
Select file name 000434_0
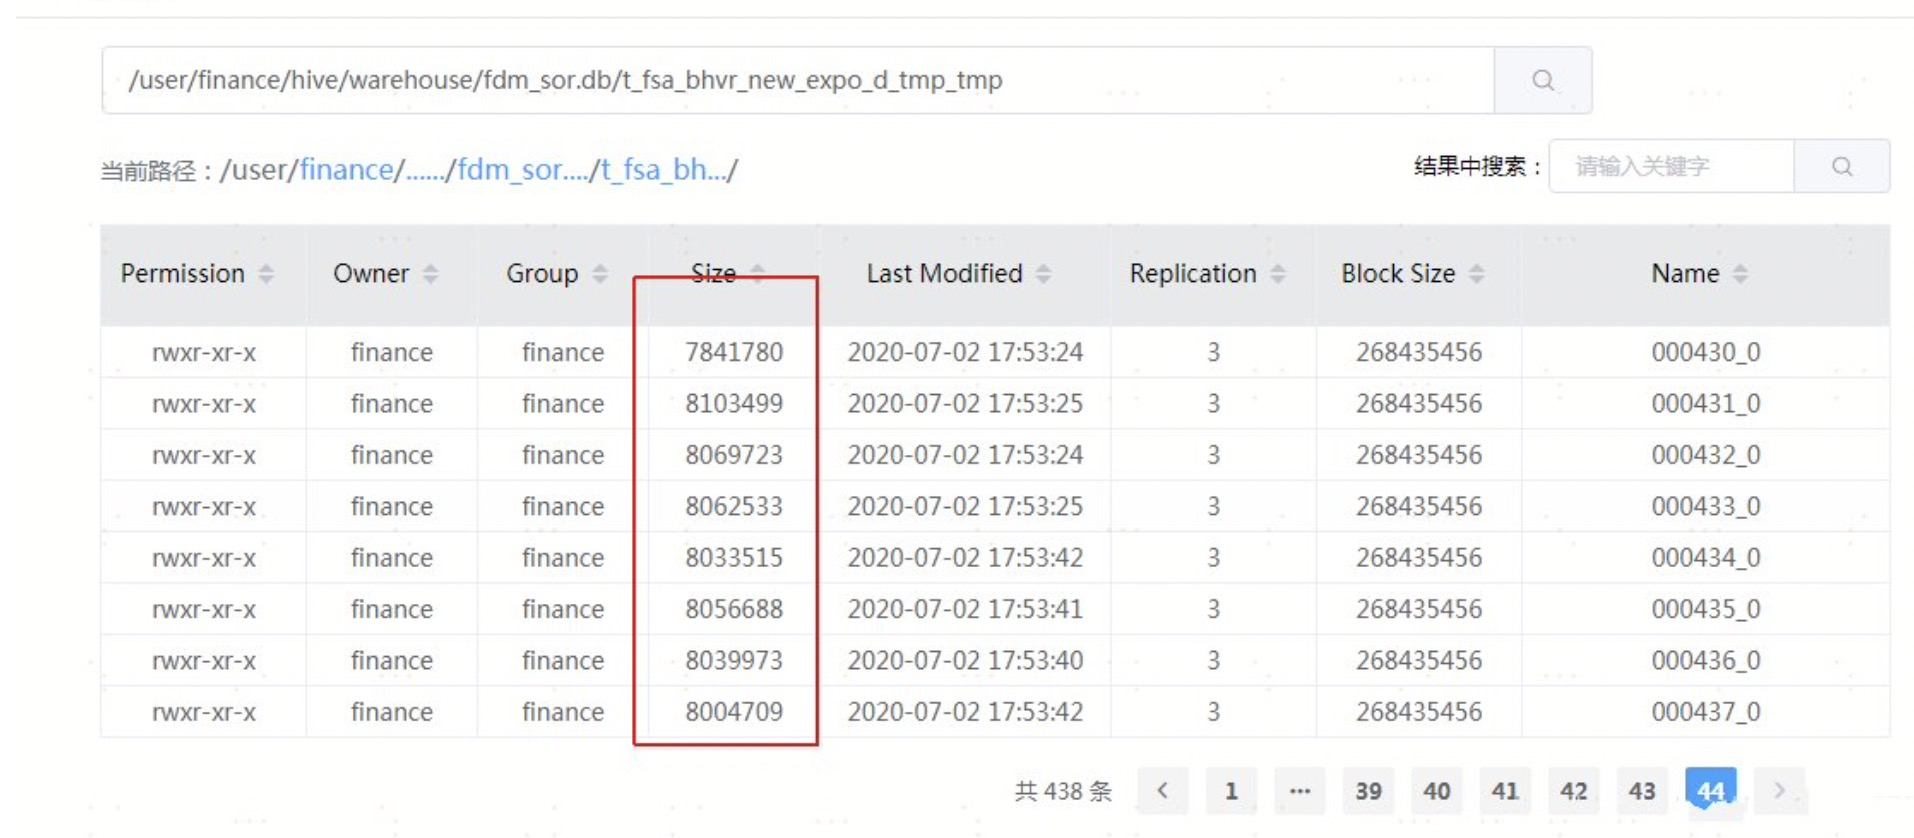[1706, 557]
